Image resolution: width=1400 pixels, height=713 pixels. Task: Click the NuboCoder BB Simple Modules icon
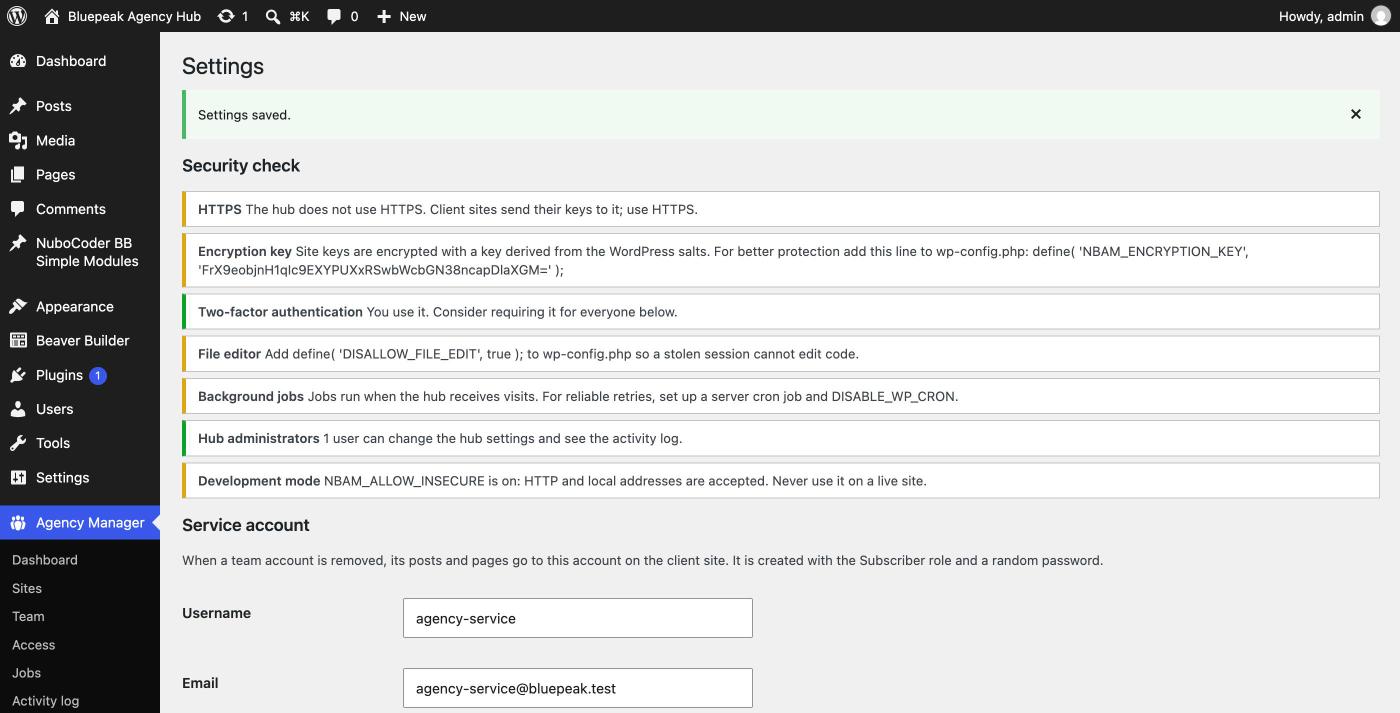[x=18, y=243]
